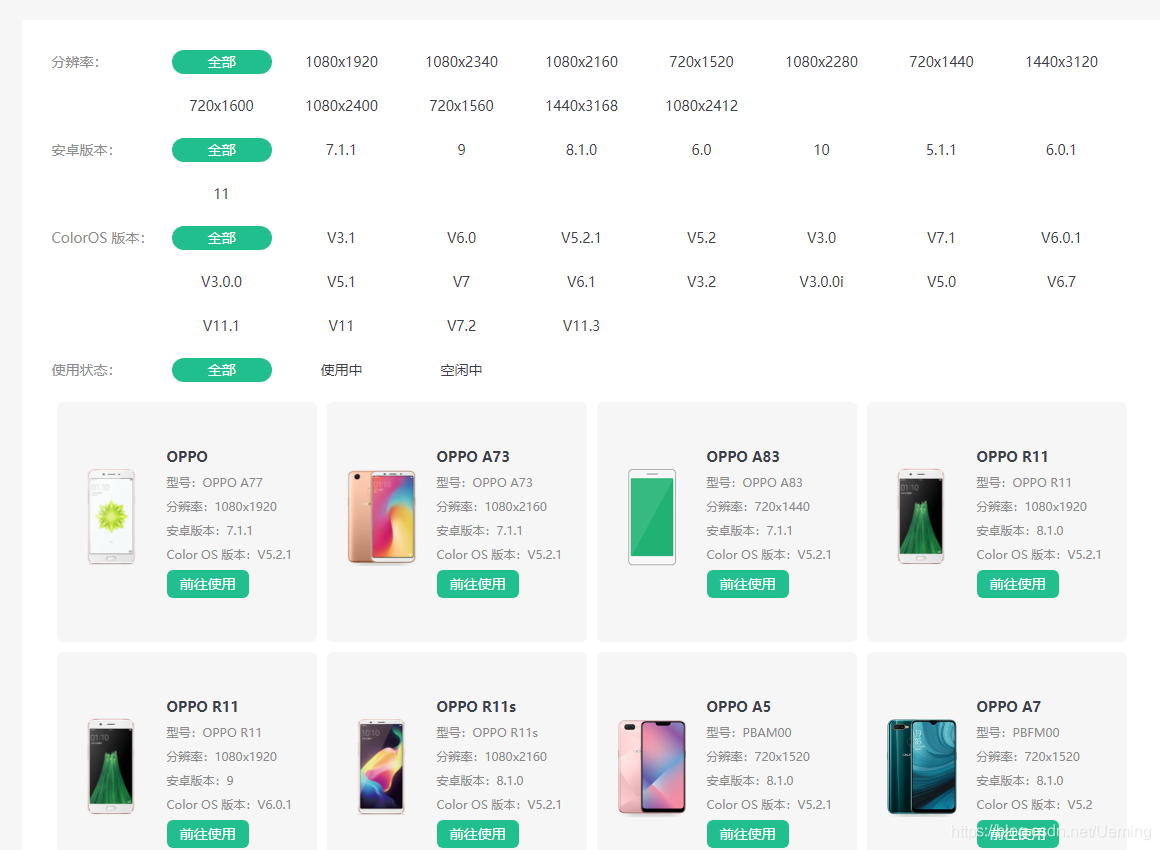Filter by resolution 1080x2412

pos(701,106)
